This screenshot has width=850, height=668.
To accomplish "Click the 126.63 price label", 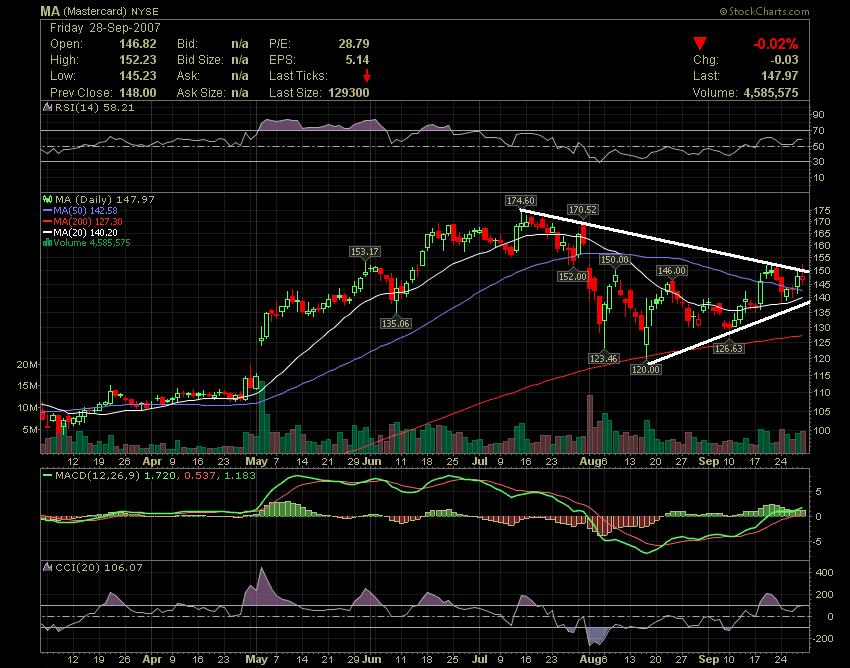I will point(729,348).
